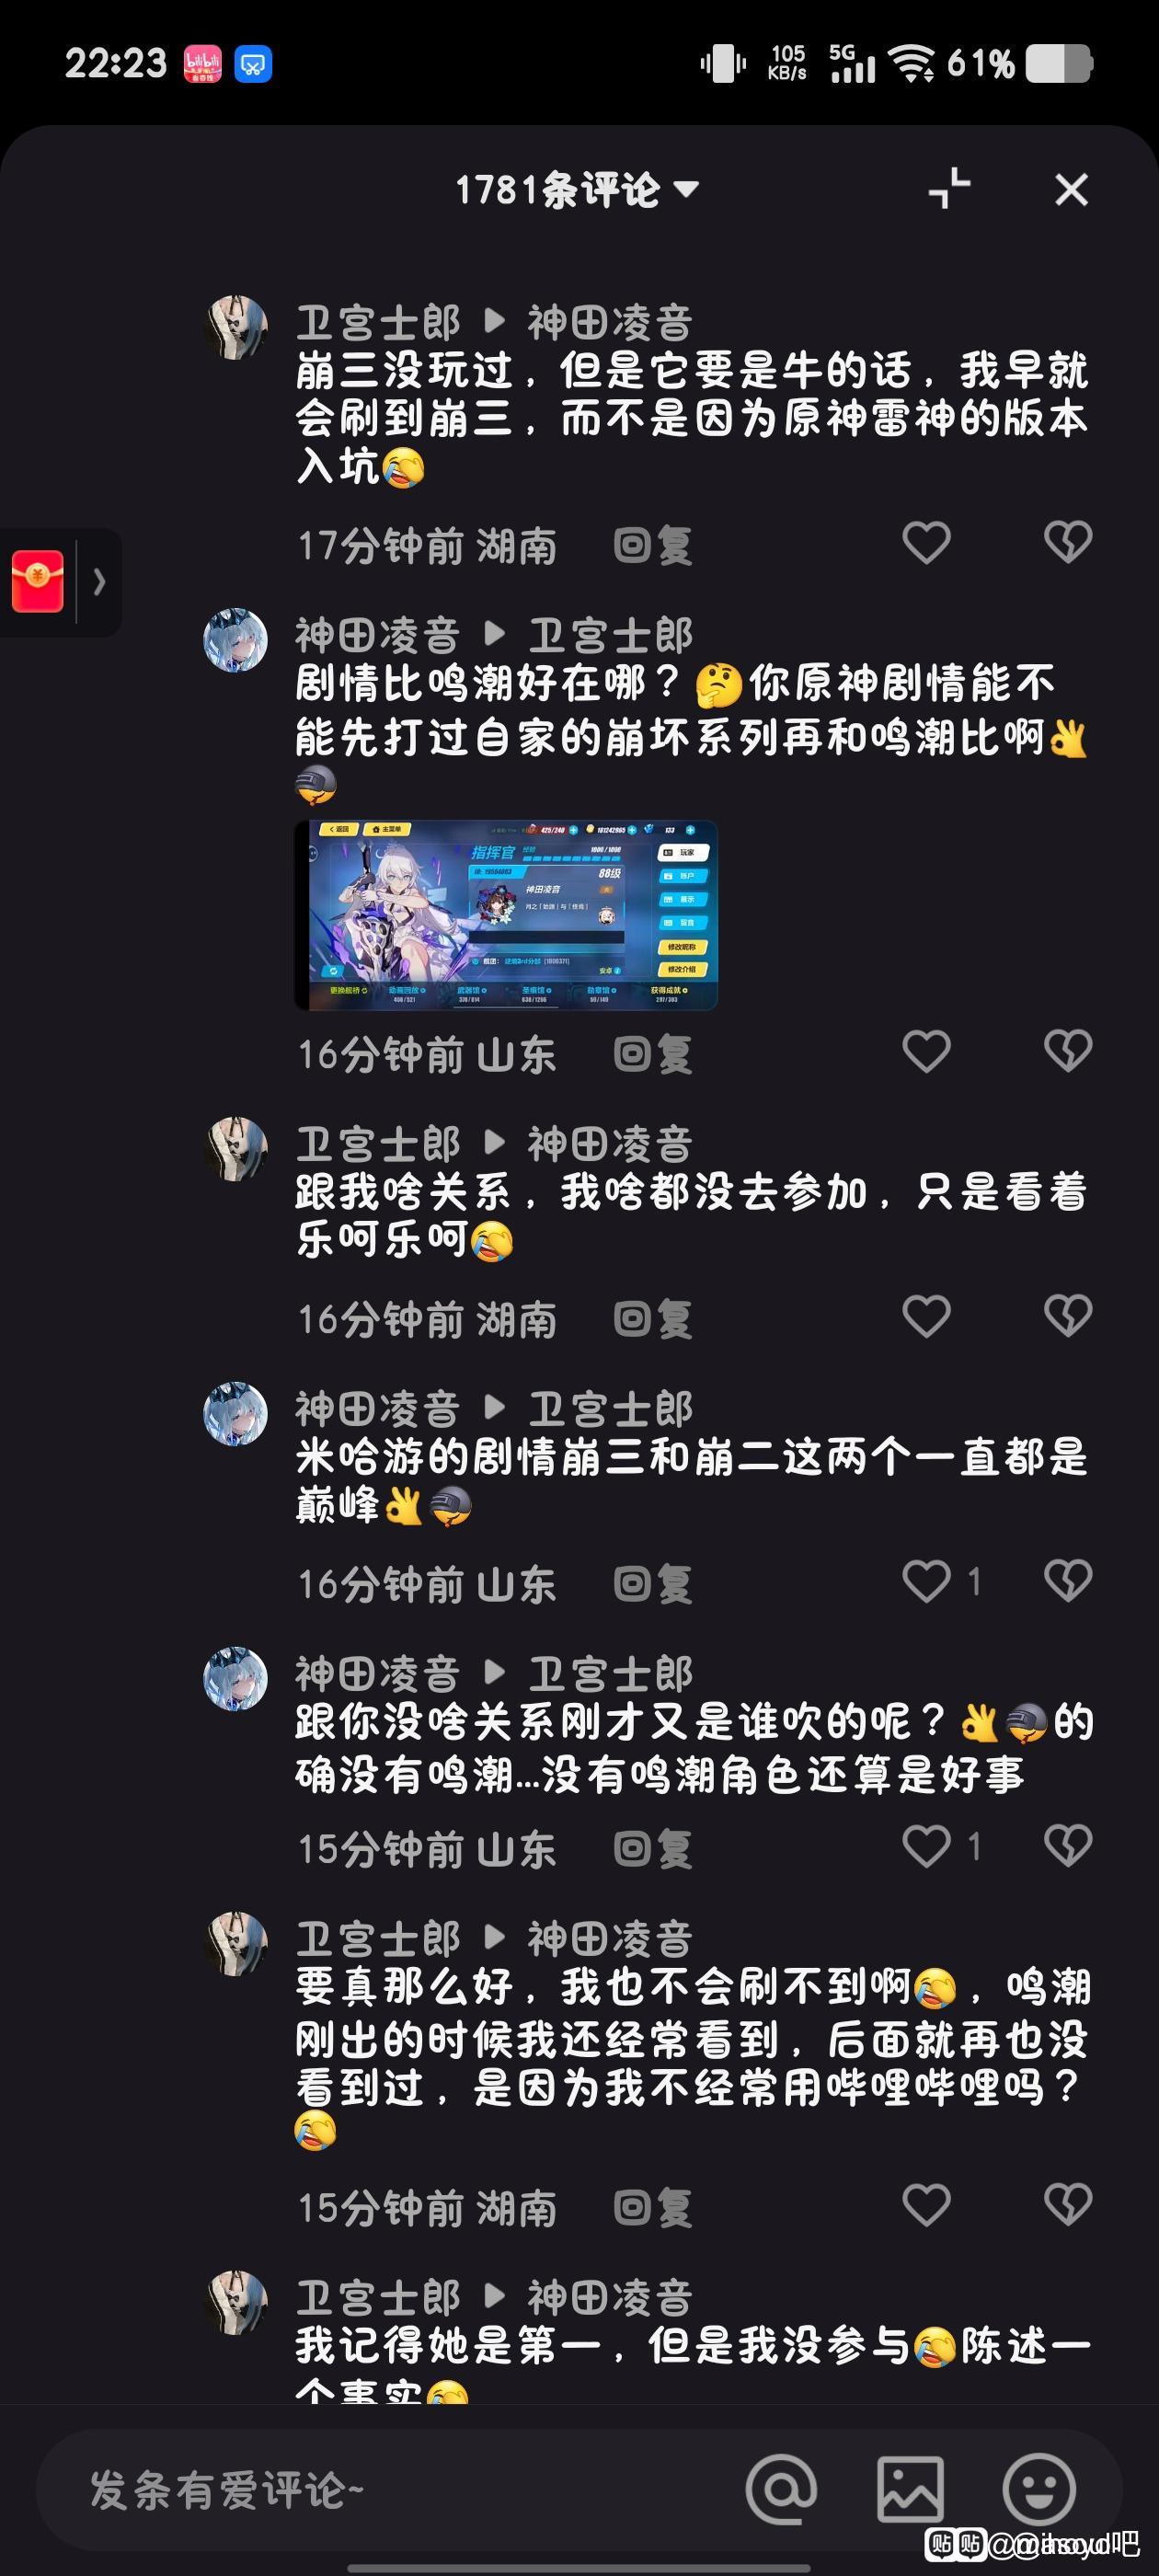Reply to the comment posted 17分钟前 湖南

[x=653, y=545]
